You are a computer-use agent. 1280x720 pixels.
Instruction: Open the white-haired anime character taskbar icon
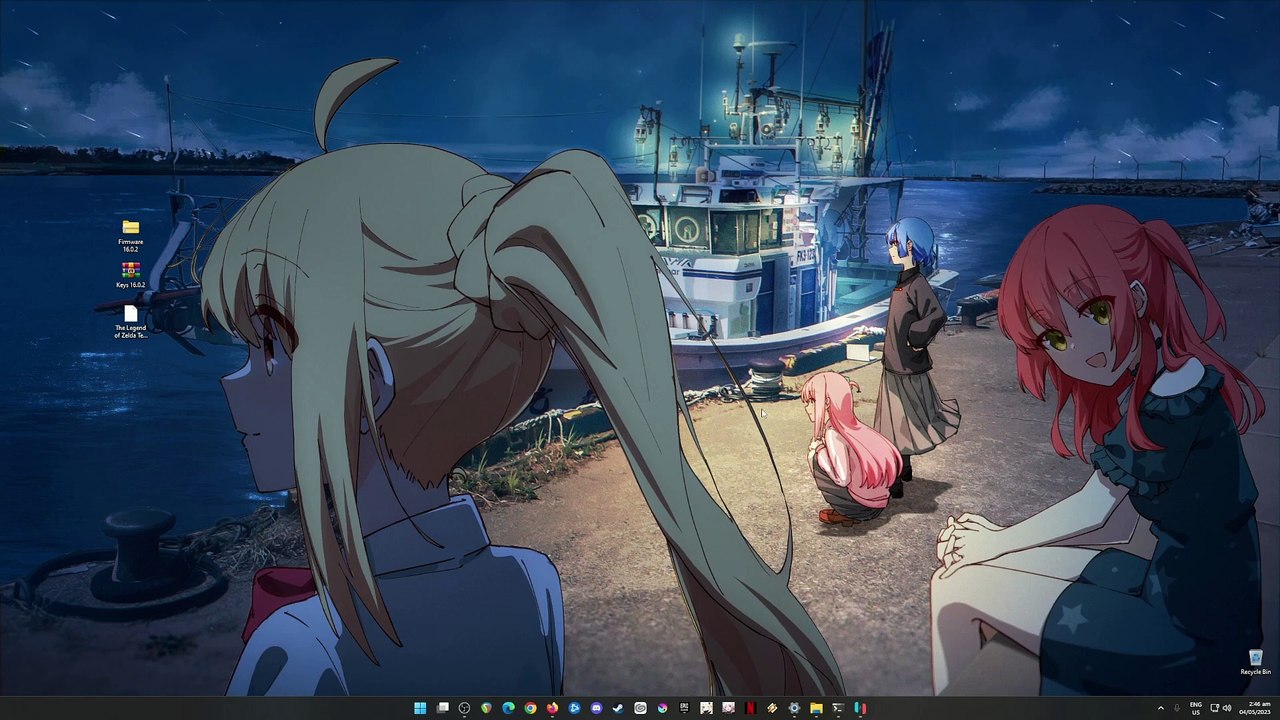coord(706,708)
